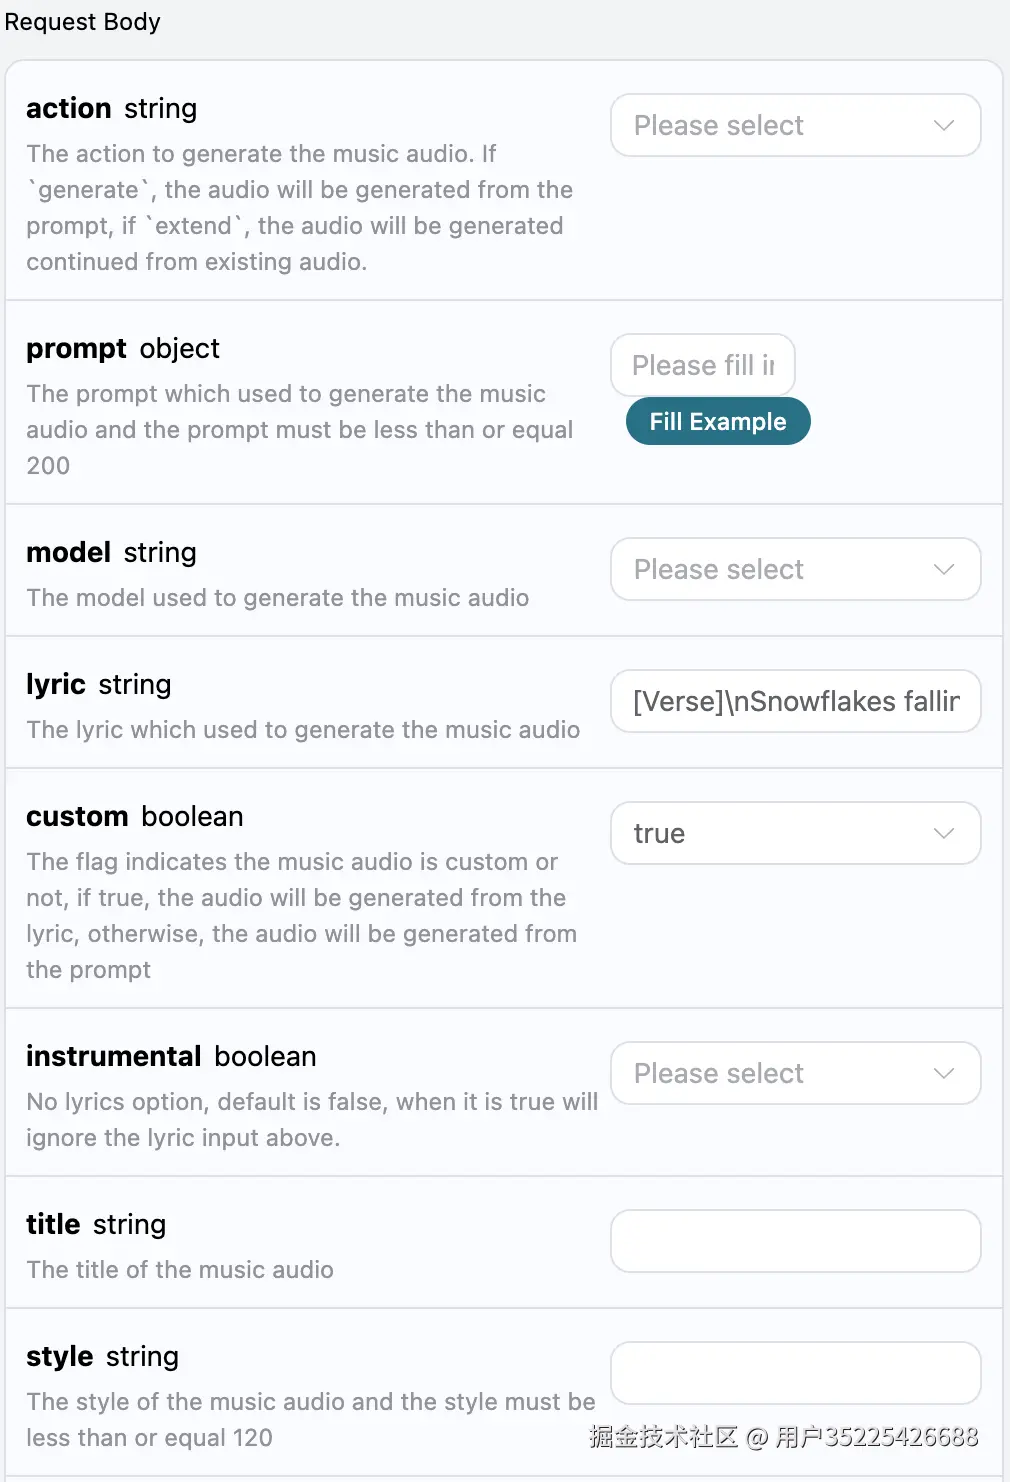The width and height of the screenshot is (1010, 1482).
Task: Click the bold model parameter name
Action: point(68,552)
